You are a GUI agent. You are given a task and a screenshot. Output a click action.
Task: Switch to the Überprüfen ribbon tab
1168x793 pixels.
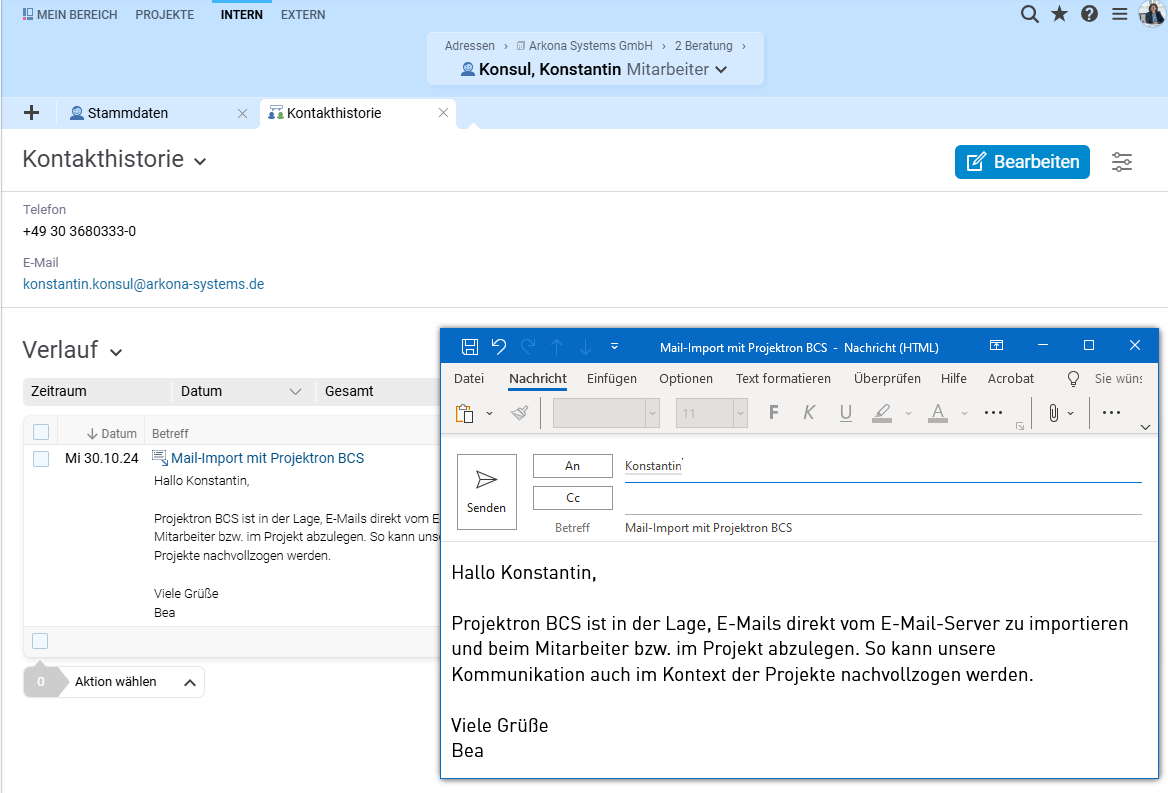point(887,378)
